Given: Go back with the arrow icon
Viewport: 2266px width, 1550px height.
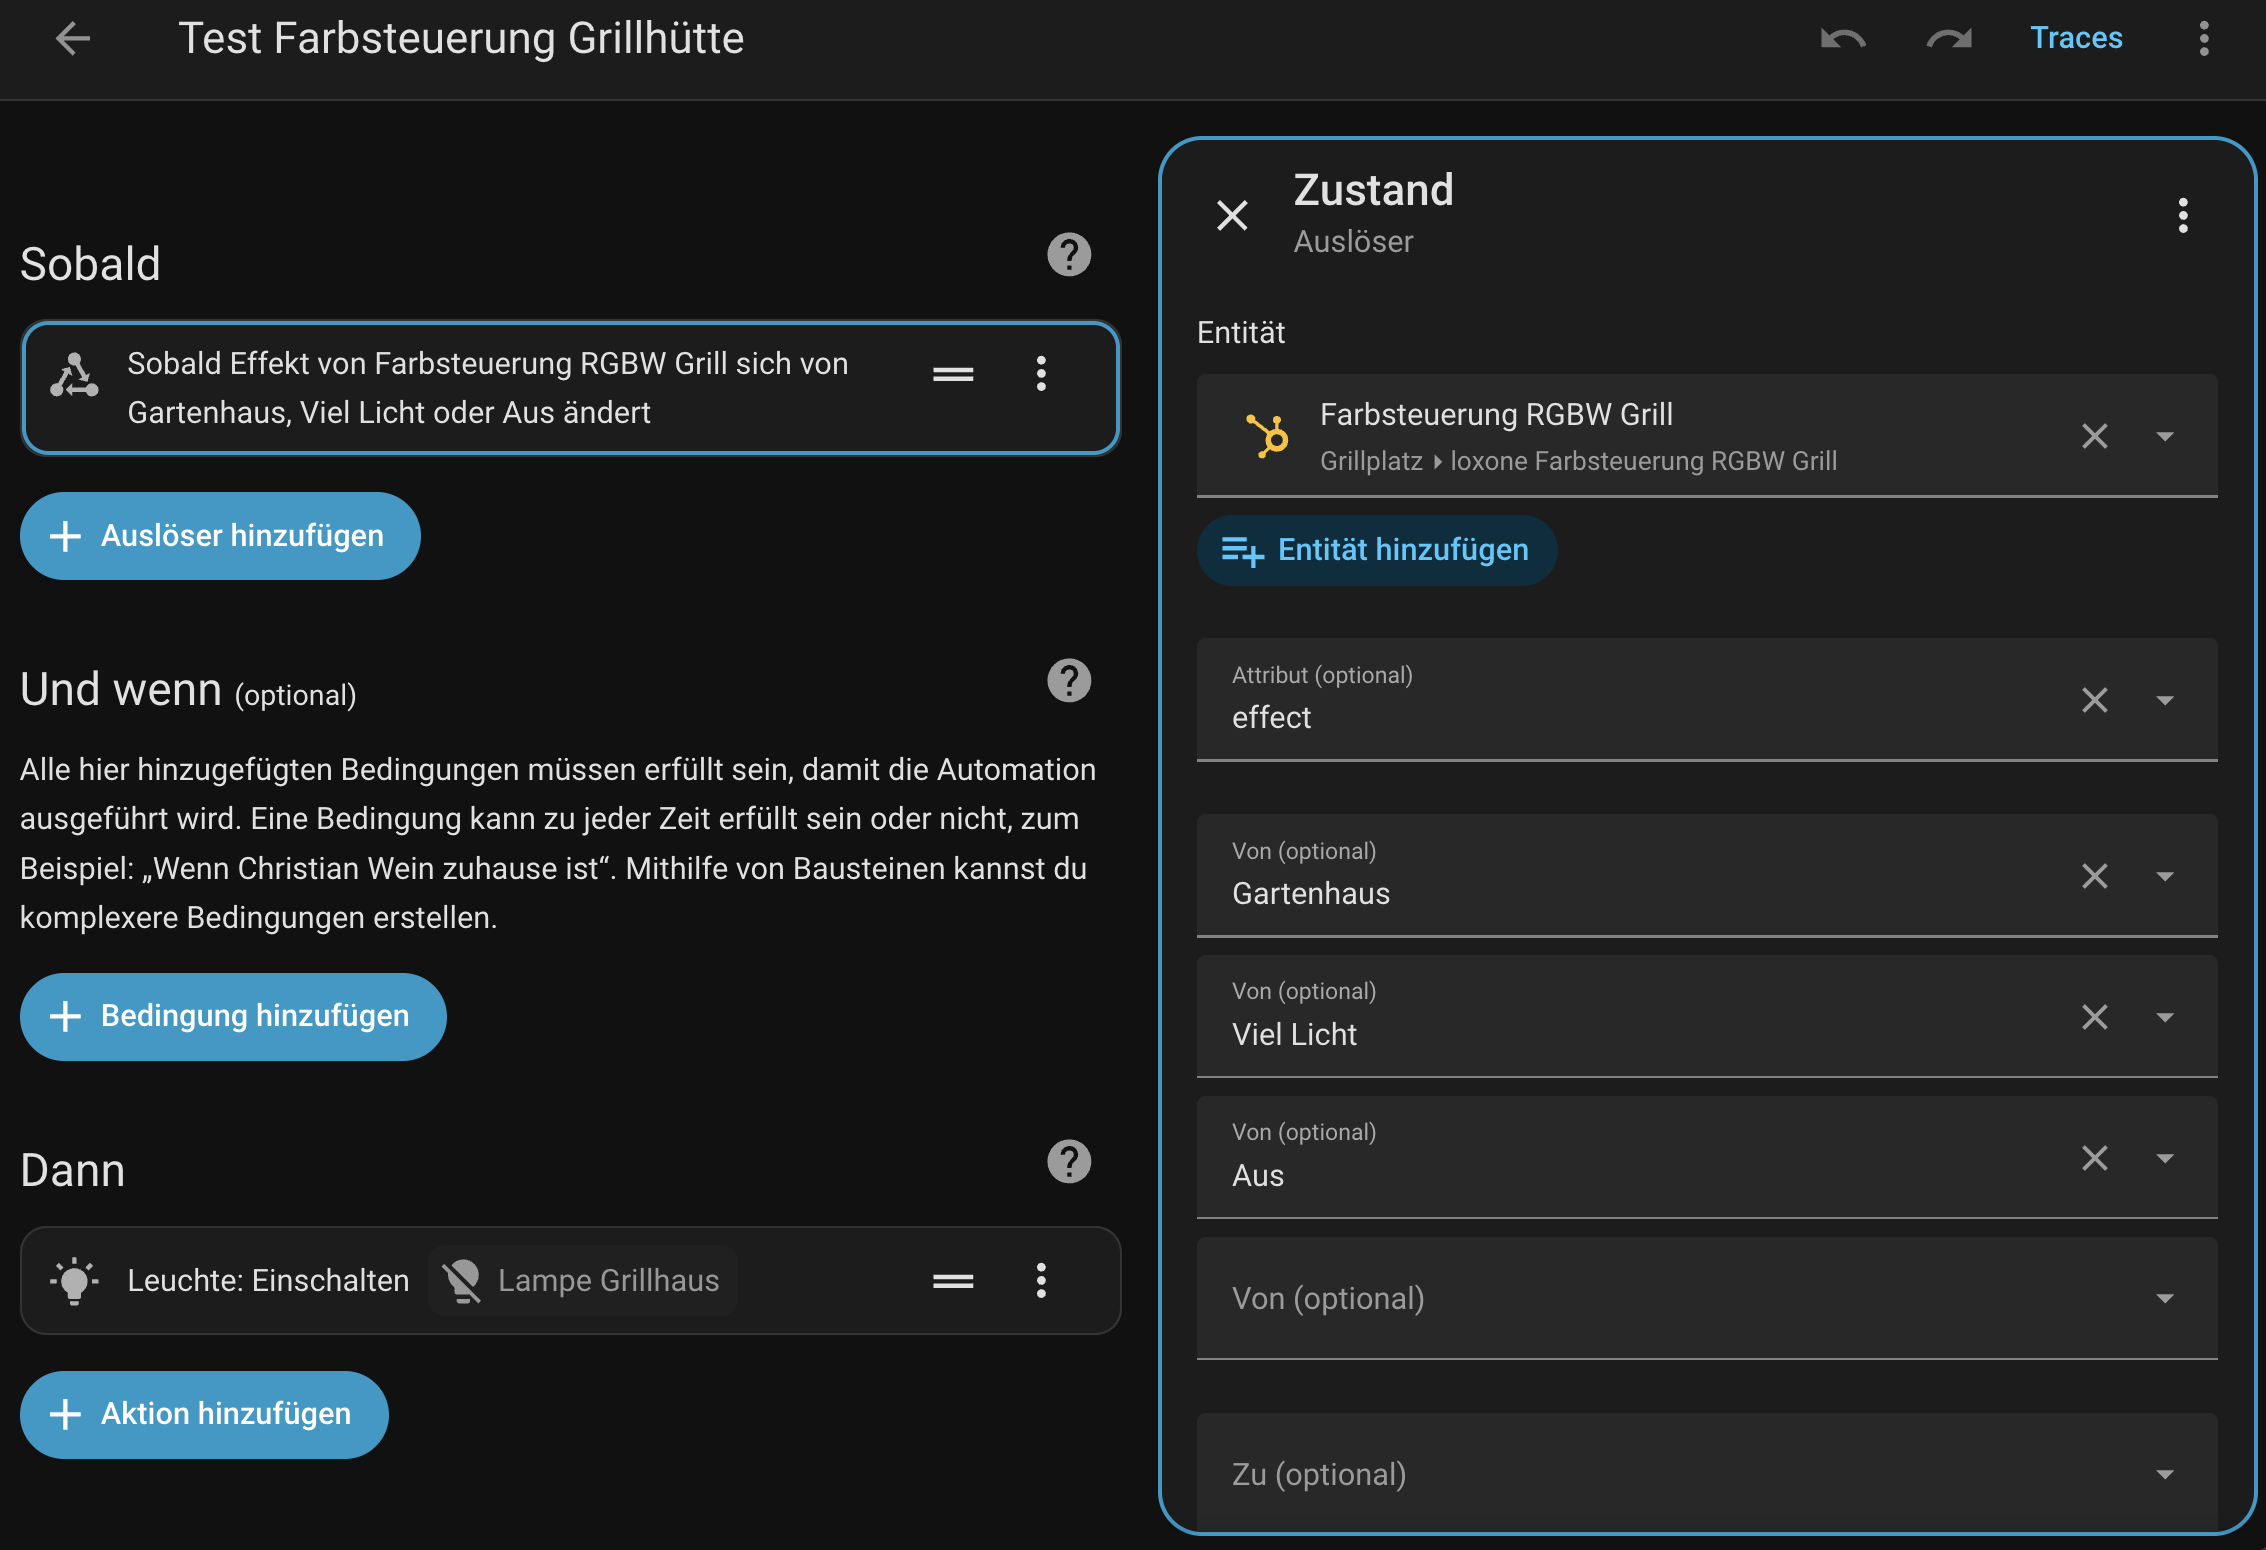Looking at the screenshot, I should coord(72,39).
